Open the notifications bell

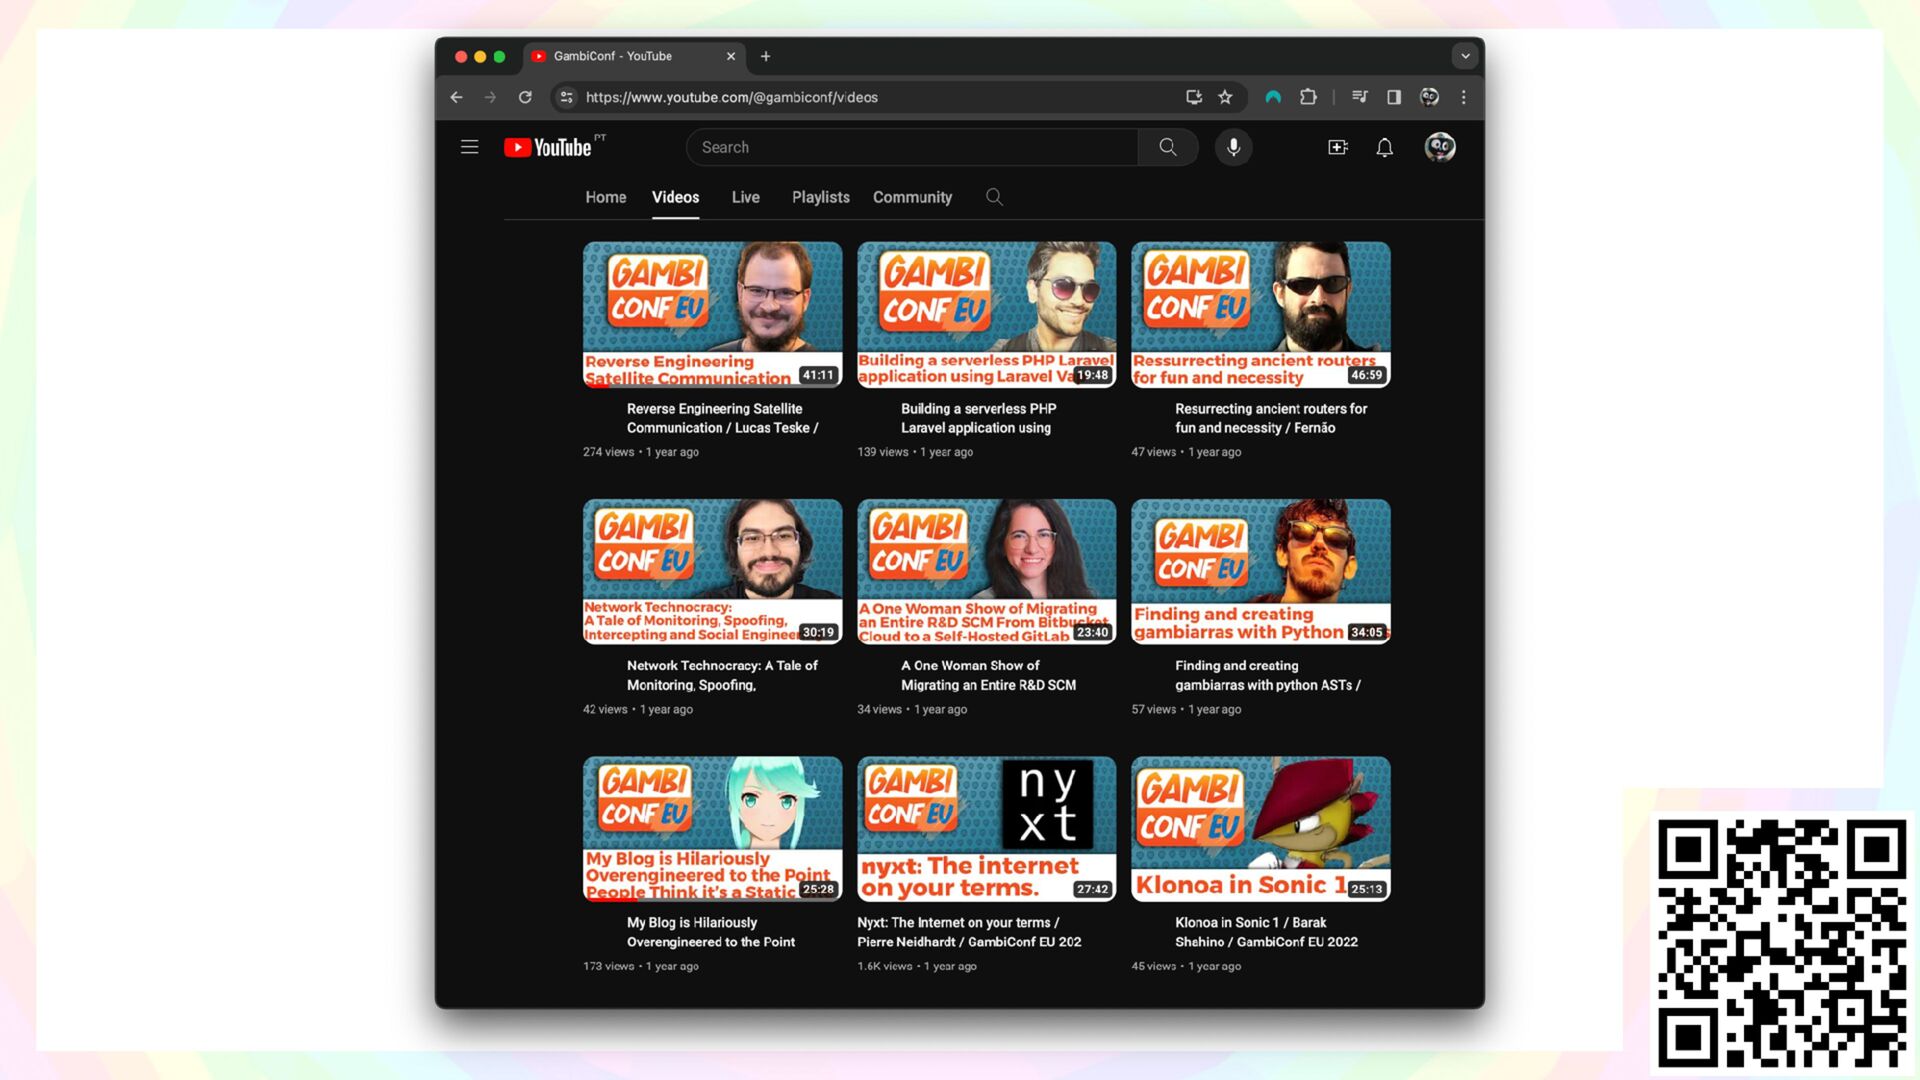[1384, 148]
